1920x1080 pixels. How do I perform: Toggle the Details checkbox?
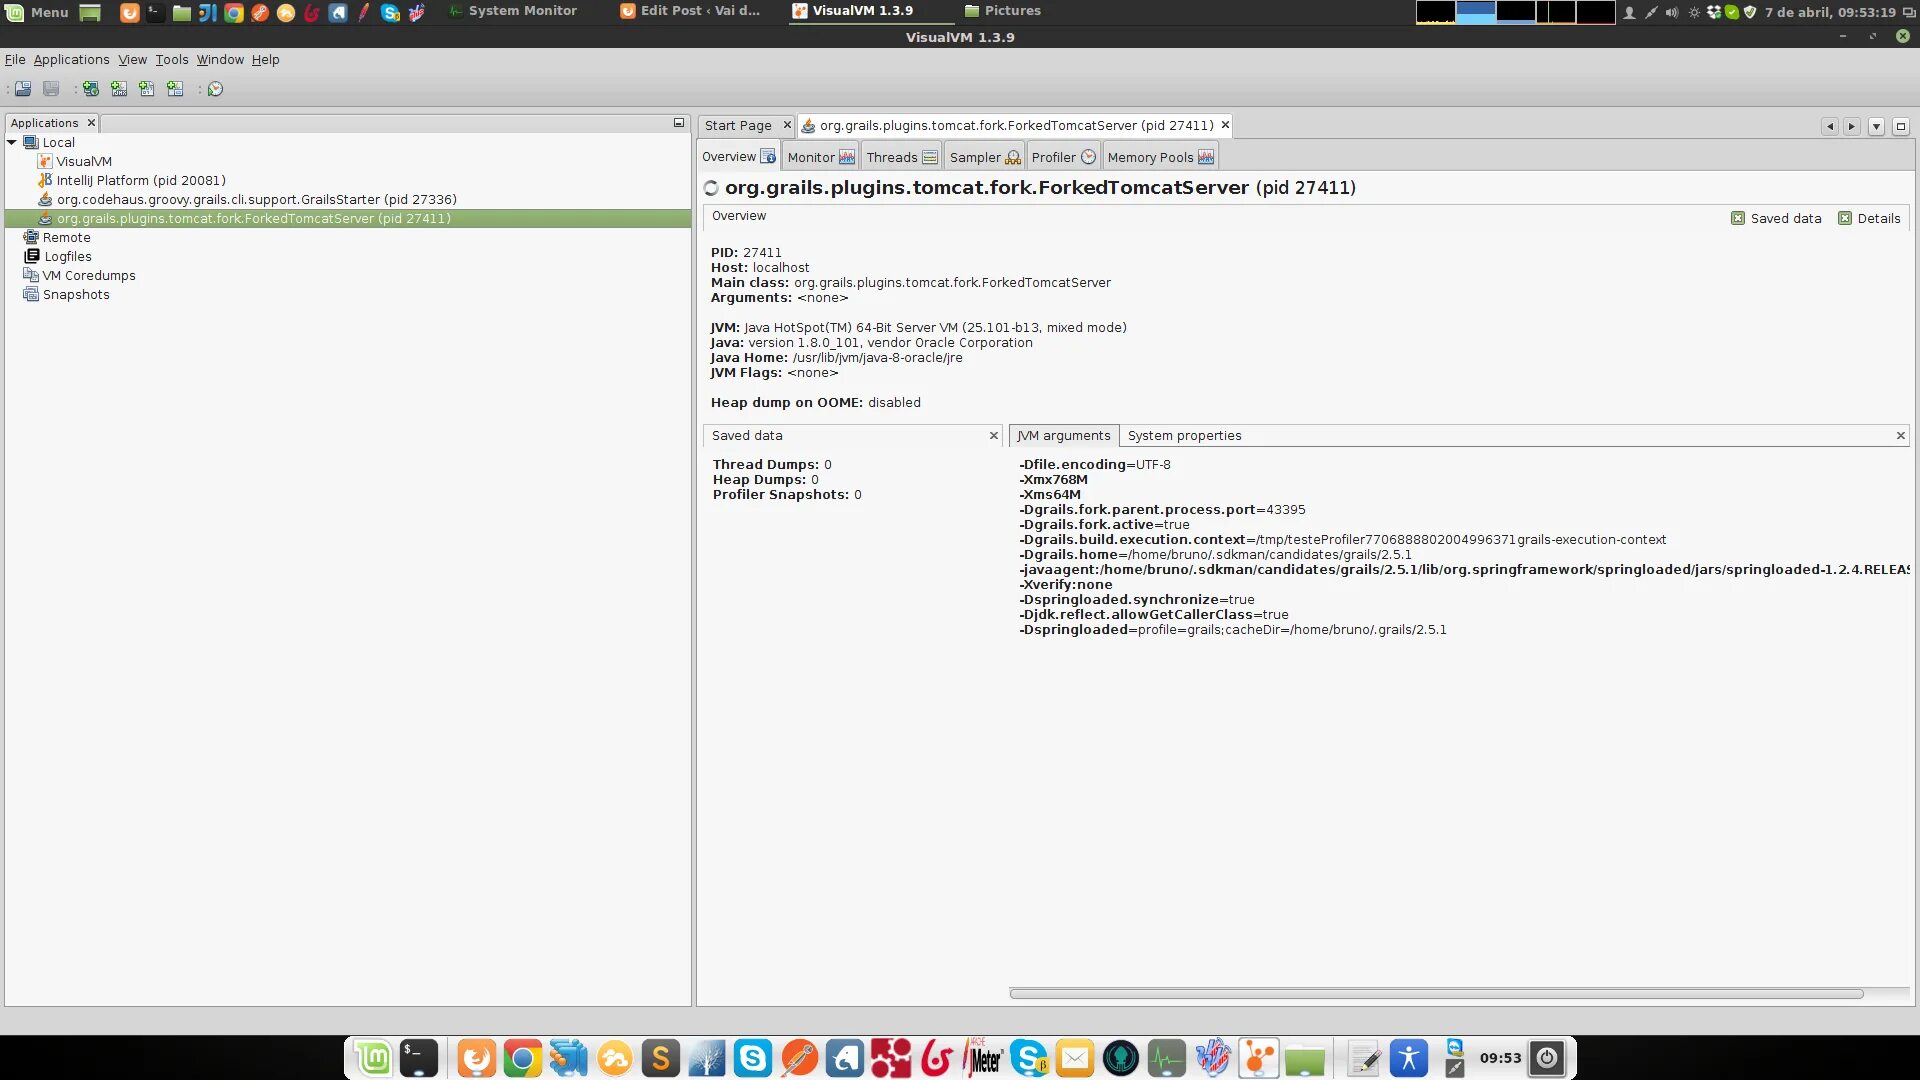pos(1845,219)
